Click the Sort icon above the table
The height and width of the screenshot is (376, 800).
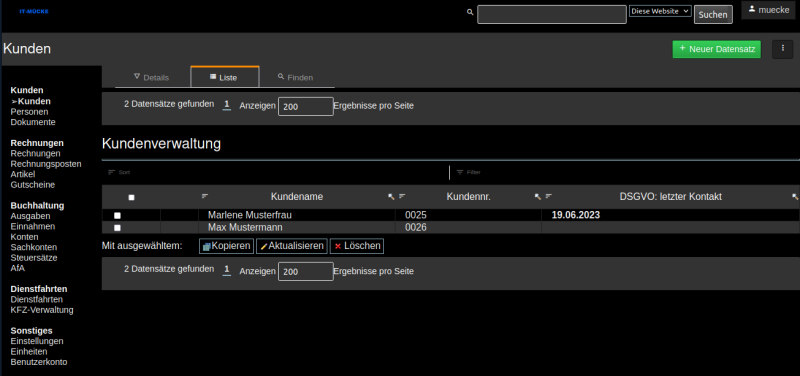pos(112,172)
